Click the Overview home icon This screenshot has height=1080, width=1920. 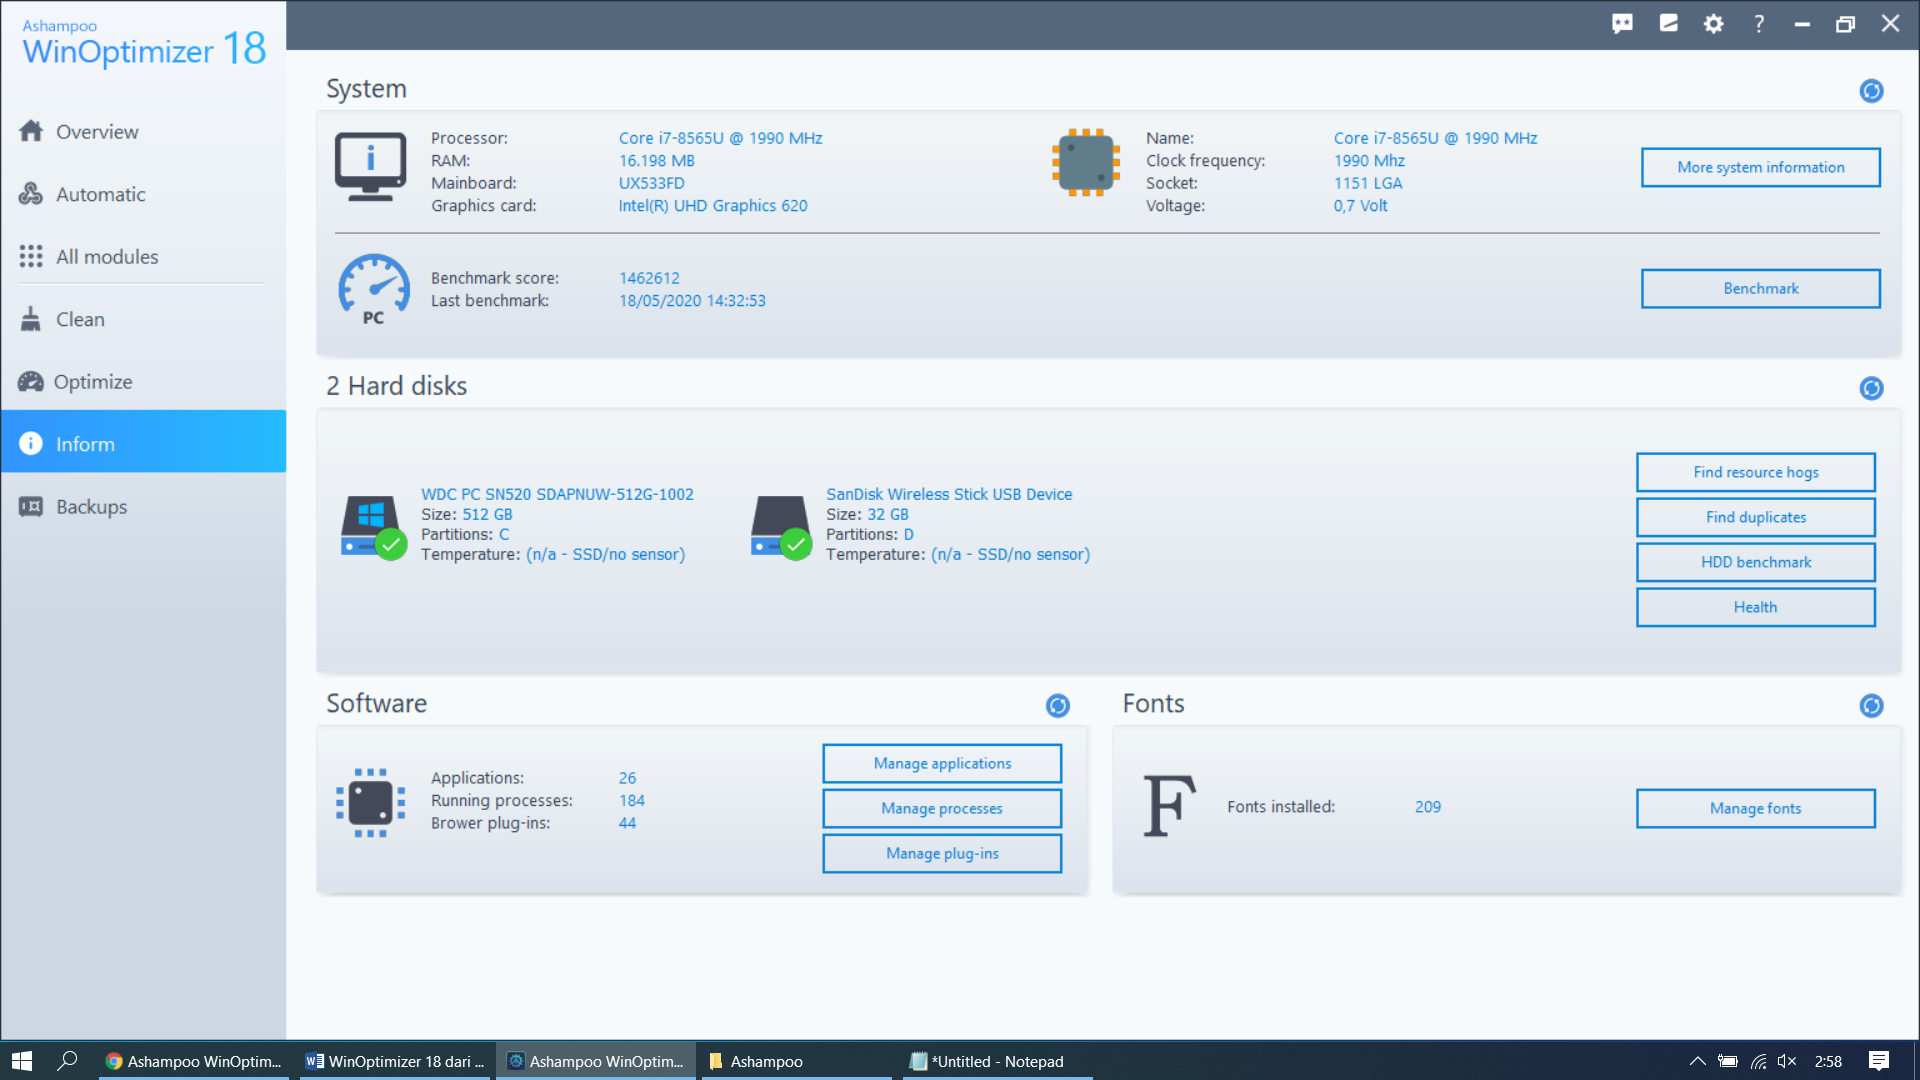31,131
